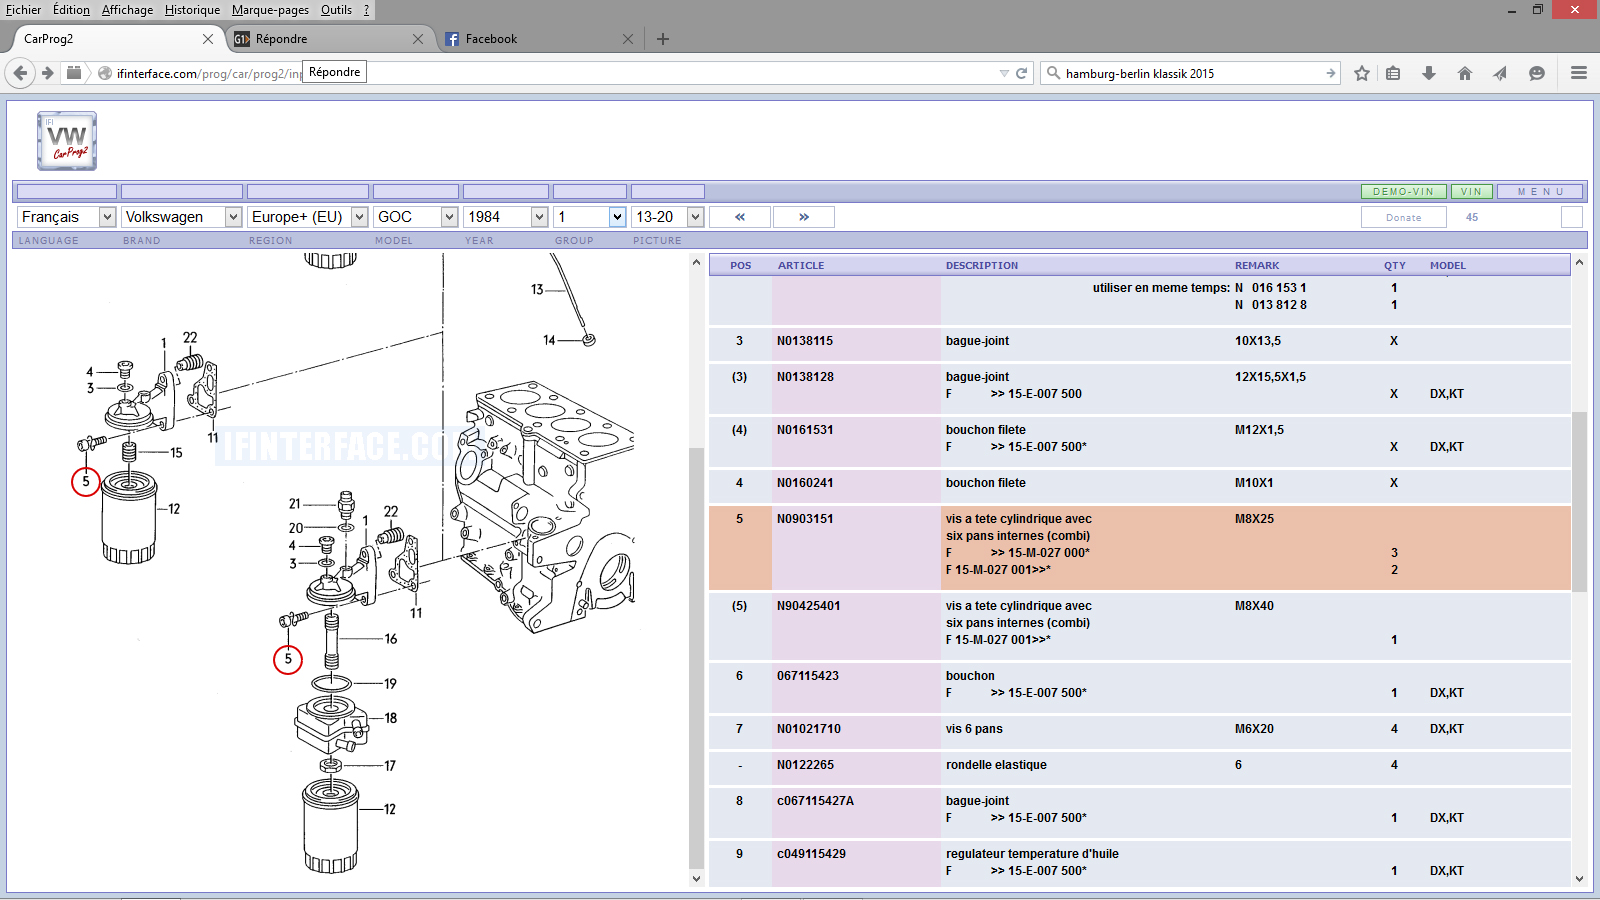
Task: Open the Fichier menu
Action: (x=24, y=10)
